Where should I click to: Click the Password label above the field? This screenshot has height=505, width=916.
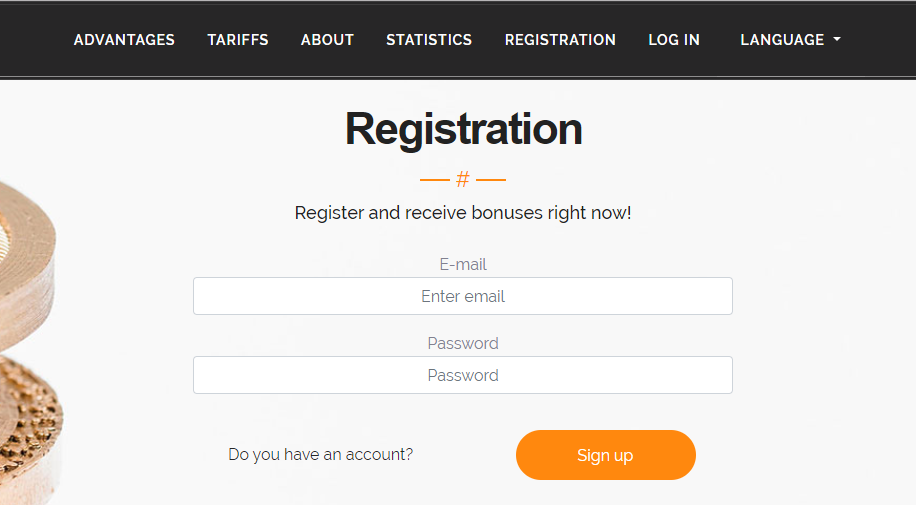point(463,343)
